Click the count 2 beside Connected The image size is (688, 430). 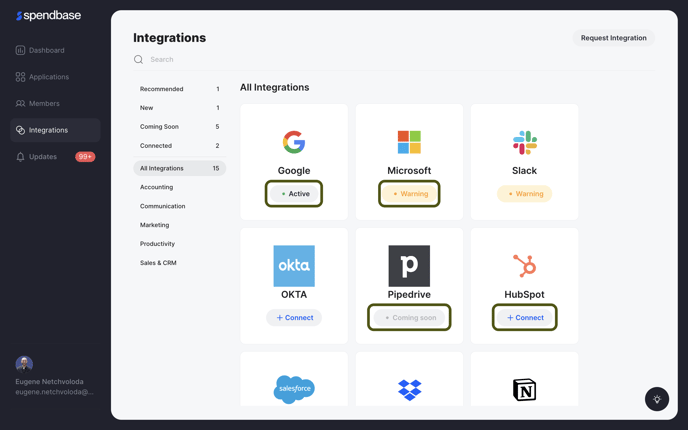[217, 145]
